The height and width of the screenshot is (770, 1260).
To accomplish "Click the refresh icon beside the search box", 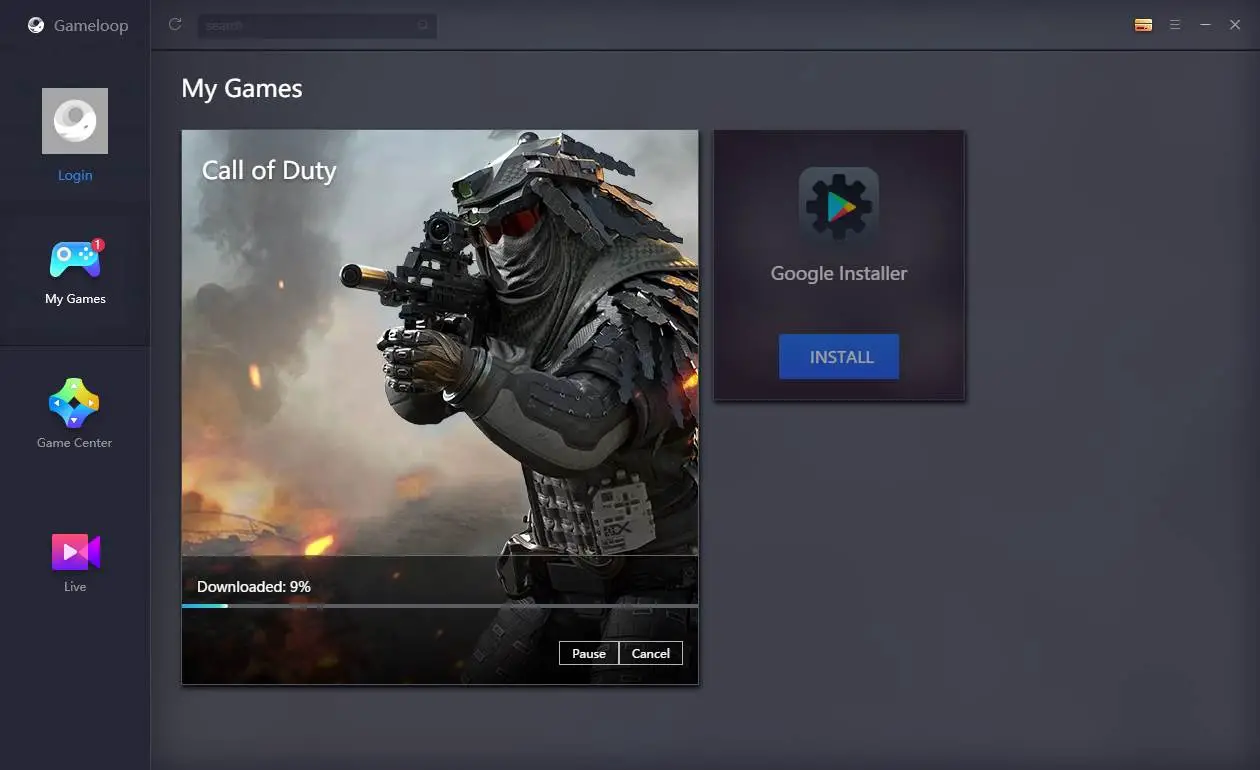I will pos(175,24).
